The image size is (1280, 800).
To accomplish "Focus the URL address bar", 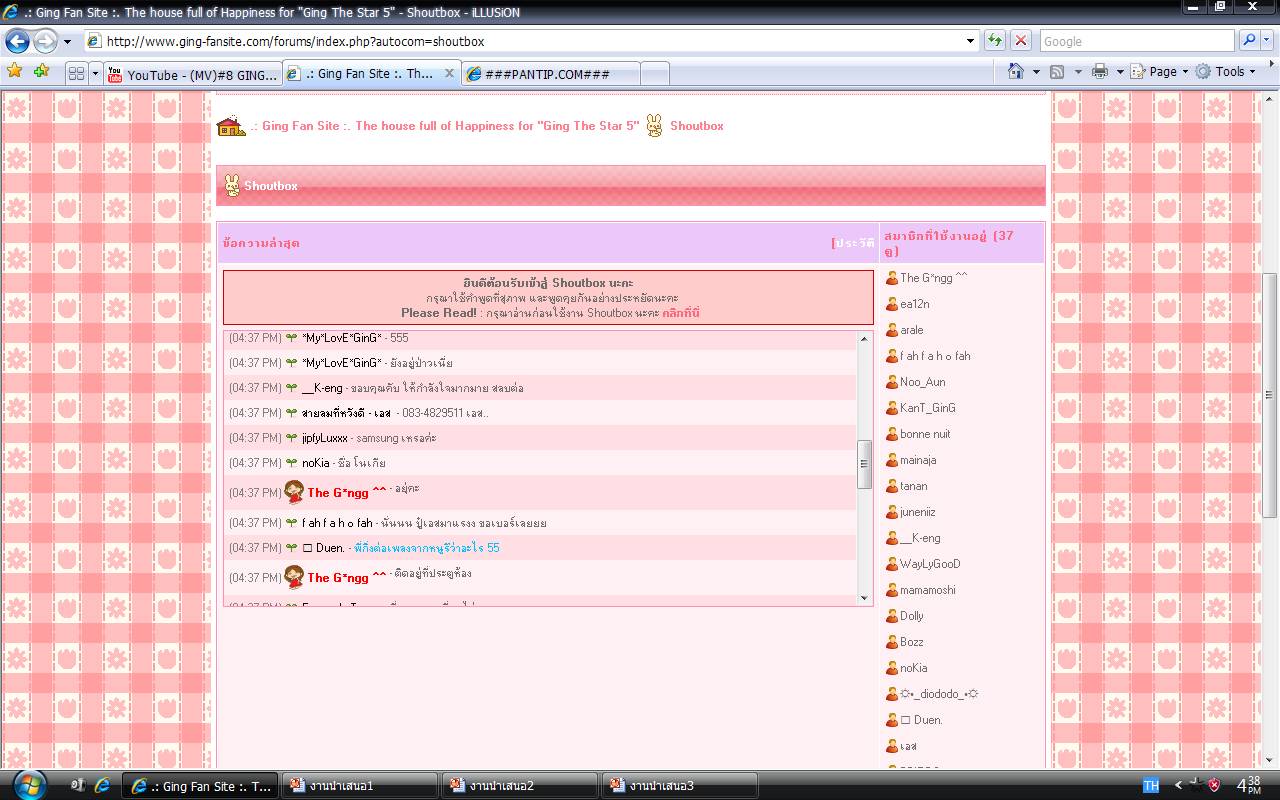I will (x=523, y=41).
